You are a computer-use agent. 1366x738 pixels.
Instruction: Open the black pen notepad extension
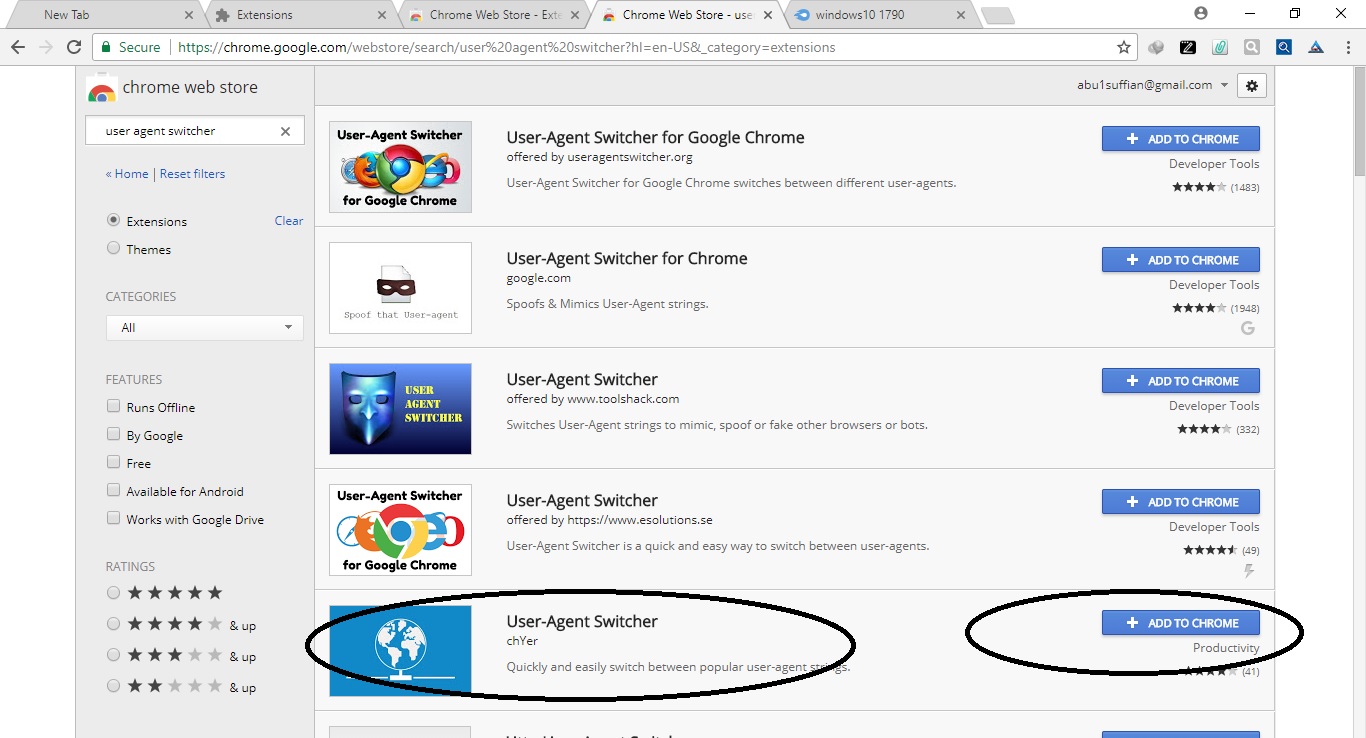[1188, 47]
